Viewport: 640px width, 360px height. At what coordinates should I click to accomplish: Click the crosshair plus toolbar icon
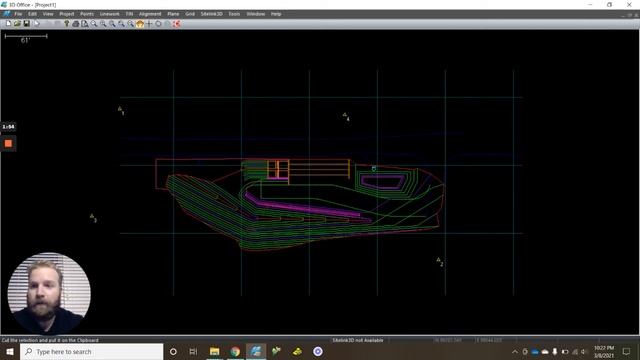[x=149, y=24]
